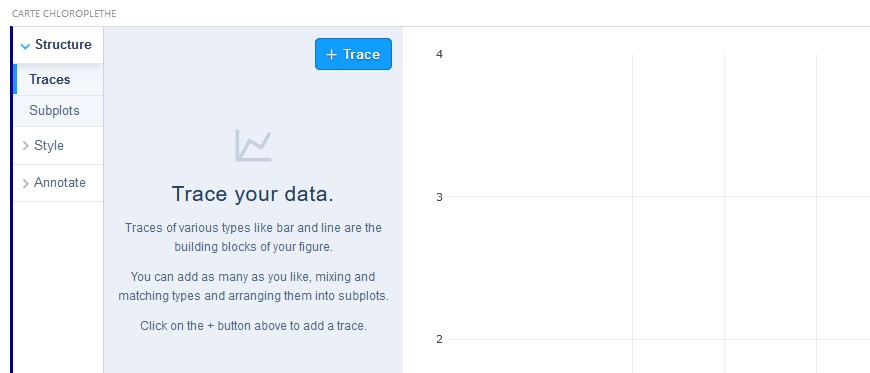Click the Structure panel header
Viewport: 870px width, 373px height.
point(58,45)
